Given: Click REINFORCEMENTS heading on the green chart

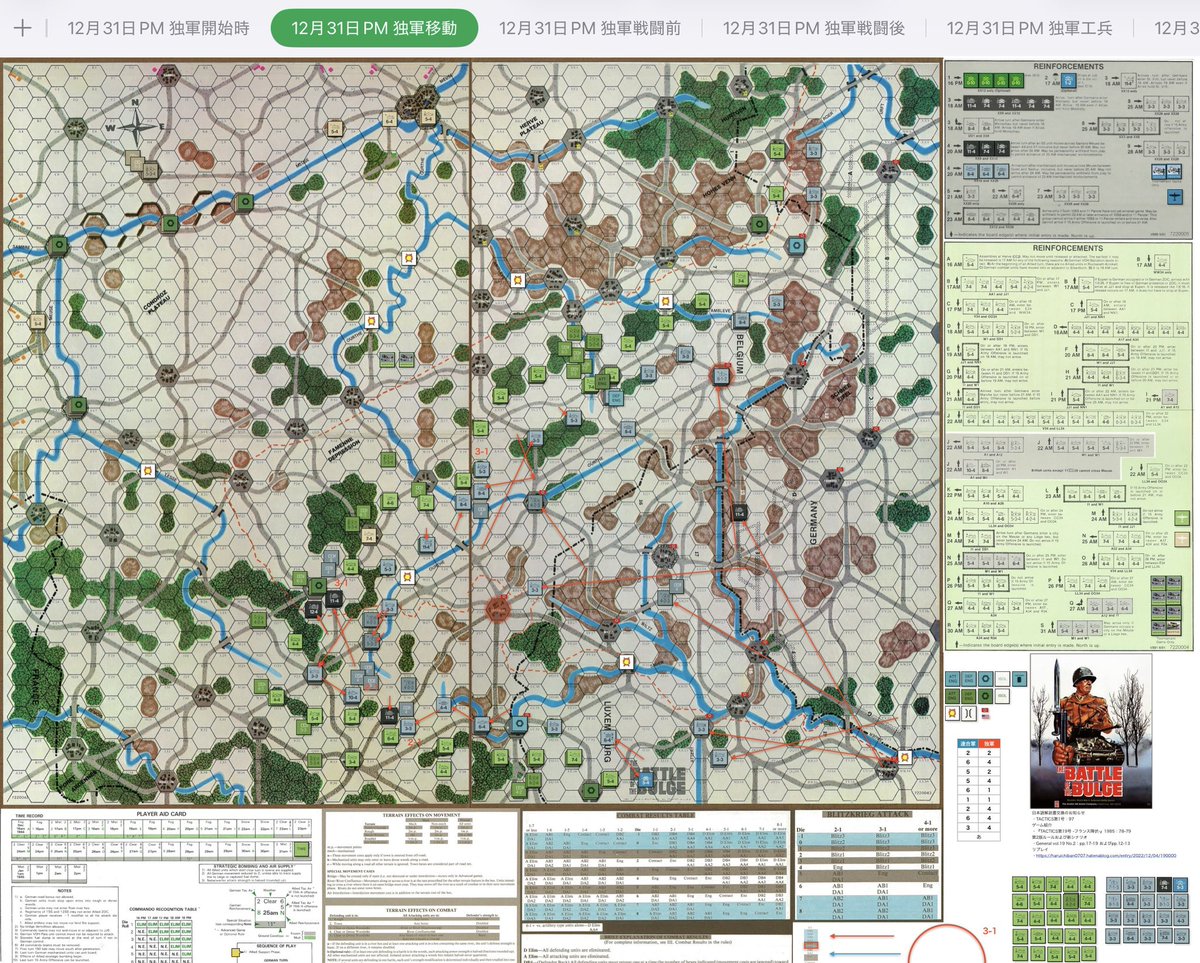Looking at the screenshot, I should point(1069,247).
